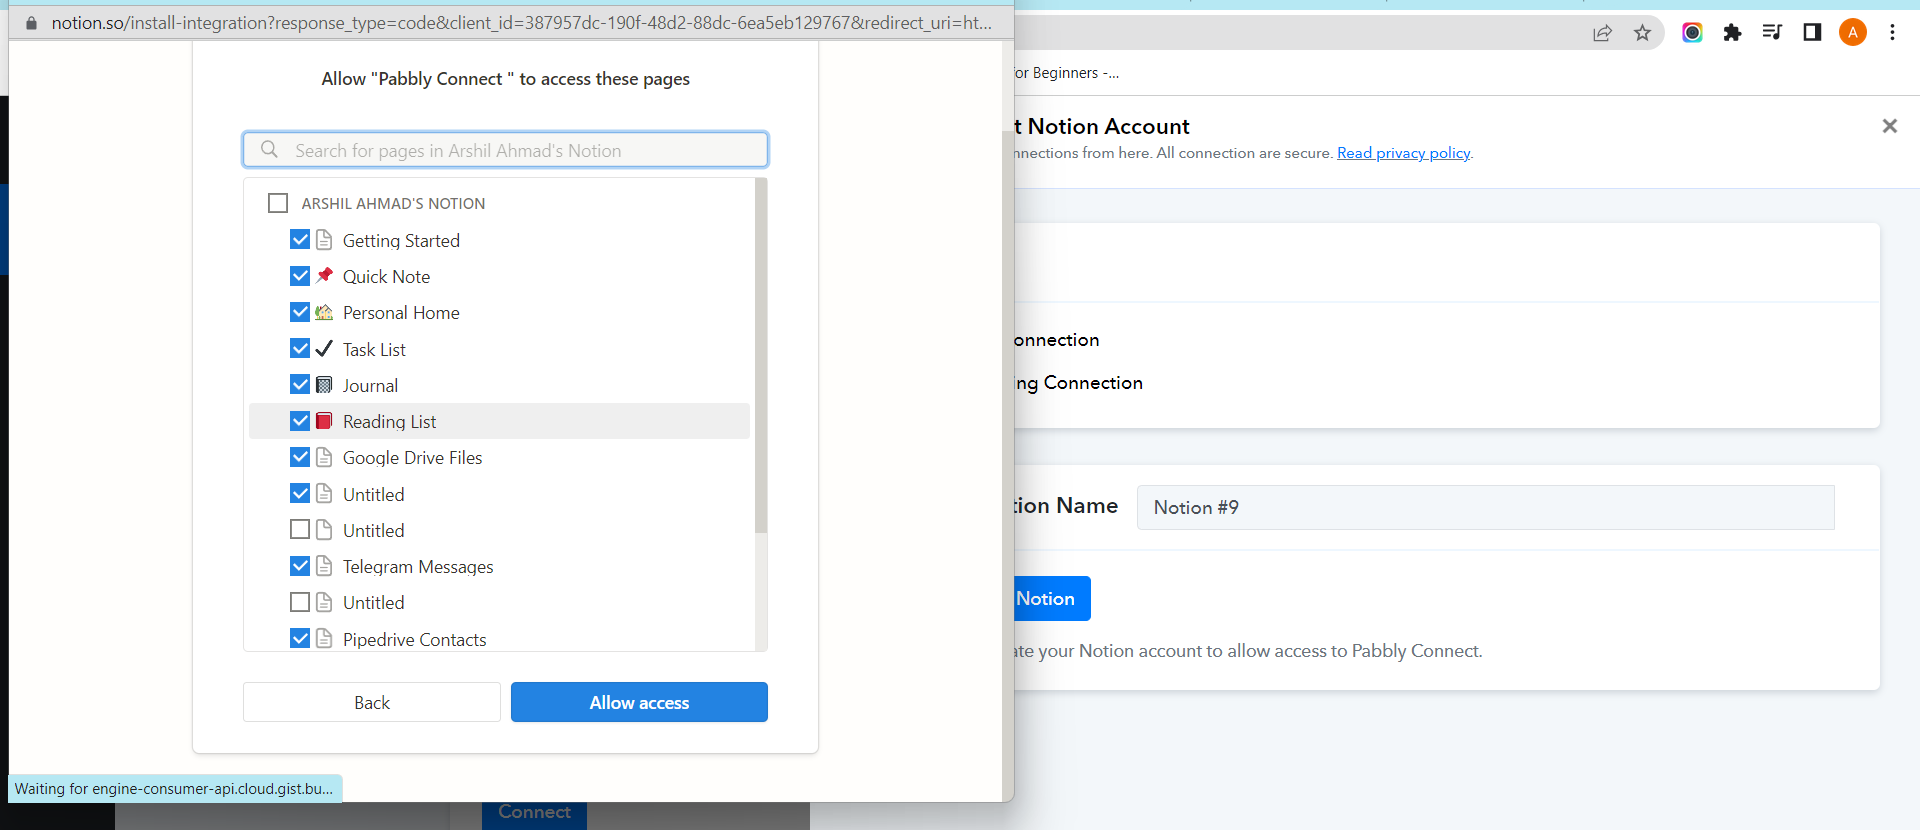Viewport: 1920px width, 830px height.
Task: Click Allow access button
Action: pyautogui.click(x=639, y=702)
